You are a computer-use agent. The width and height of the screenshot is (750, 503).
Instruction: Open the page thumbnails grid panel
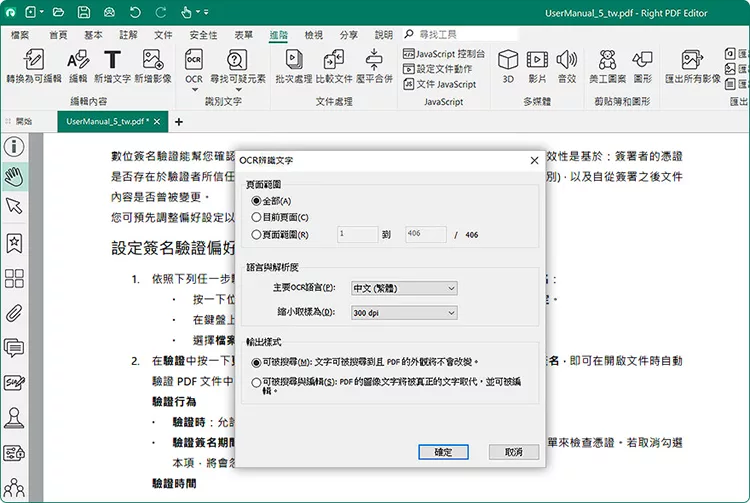(x=15, y=278)
